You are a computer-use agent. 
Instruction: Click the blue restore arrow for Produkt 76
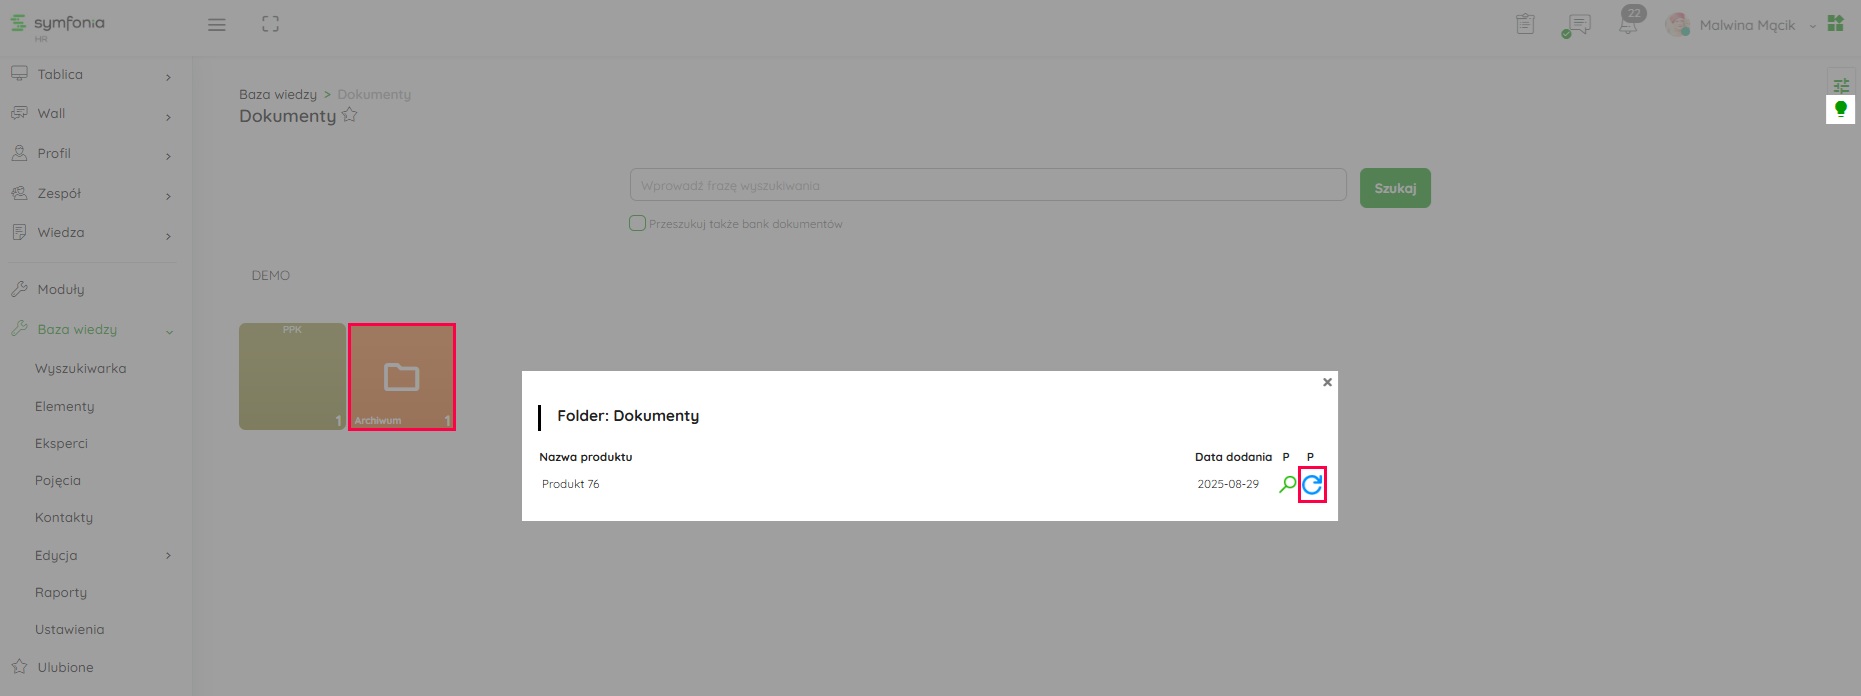coord(1311,485)
